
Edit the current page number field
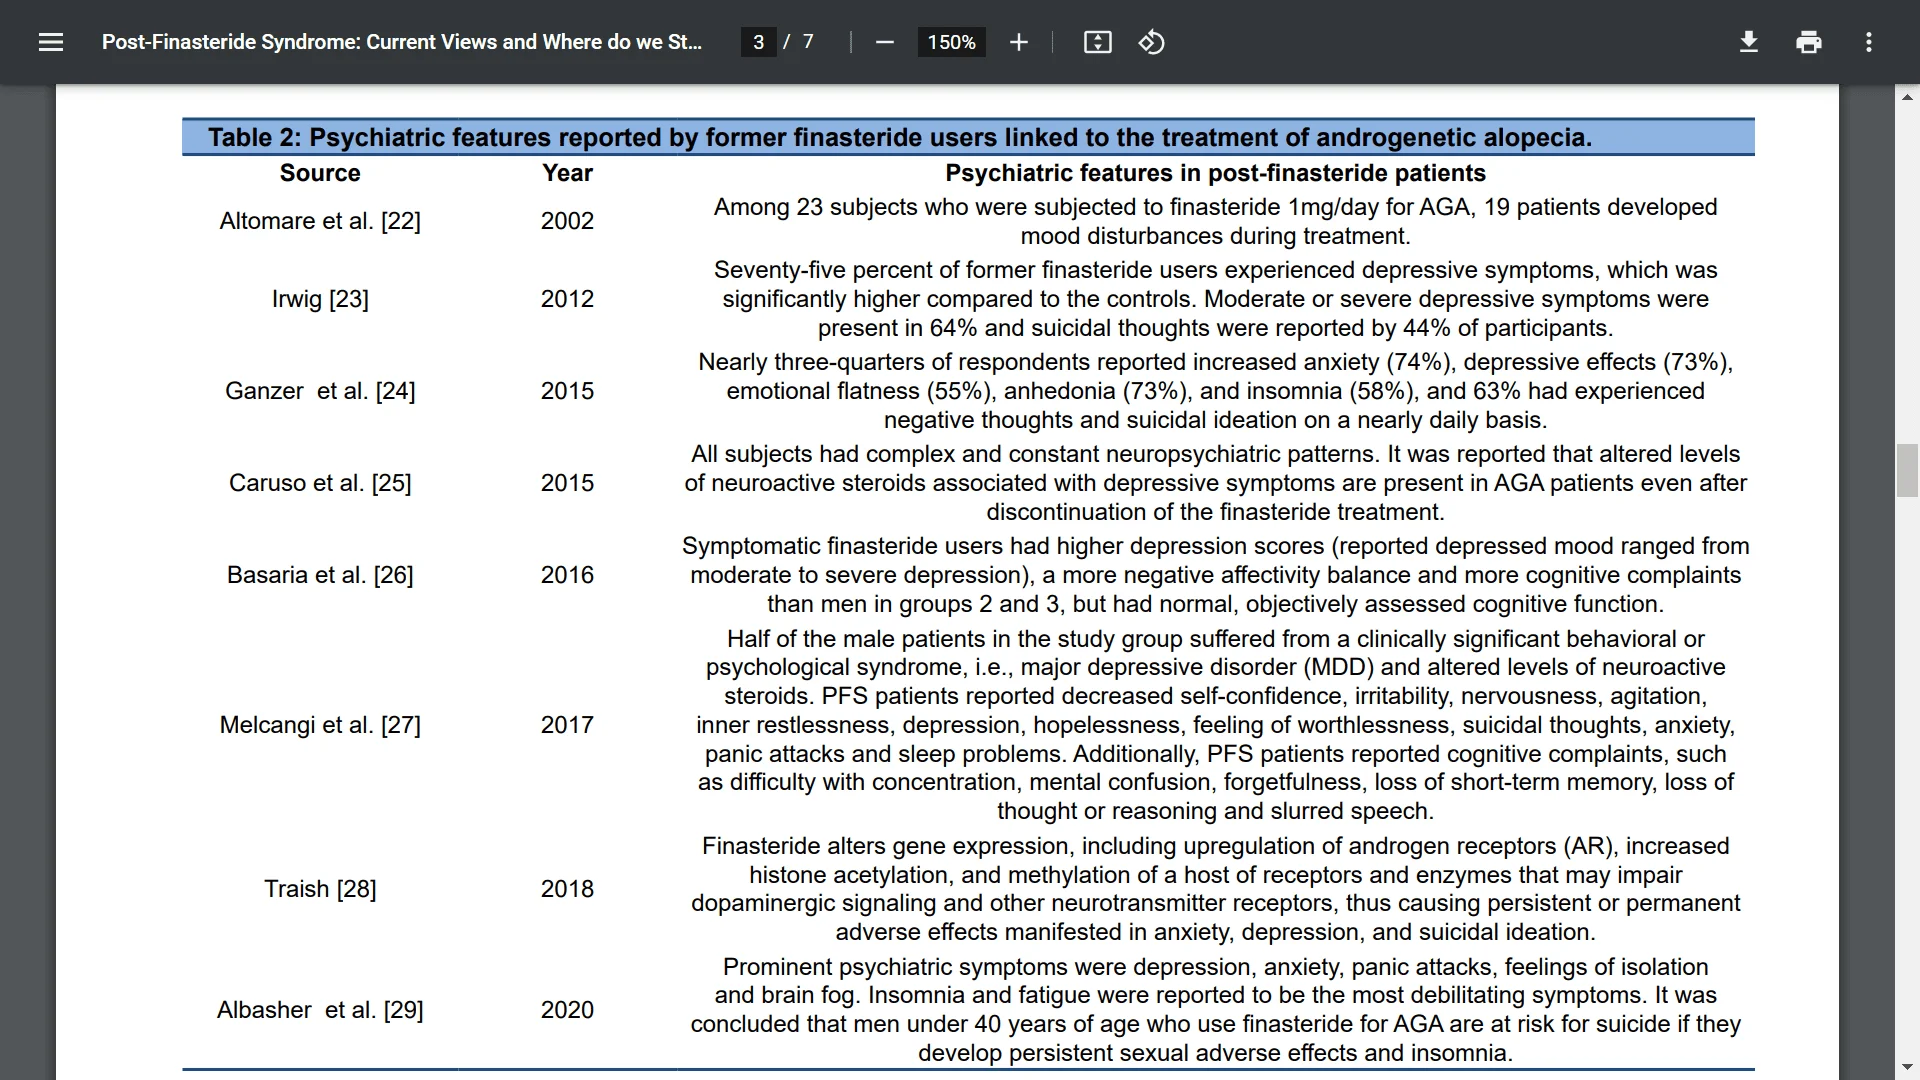tap(758, 42)
